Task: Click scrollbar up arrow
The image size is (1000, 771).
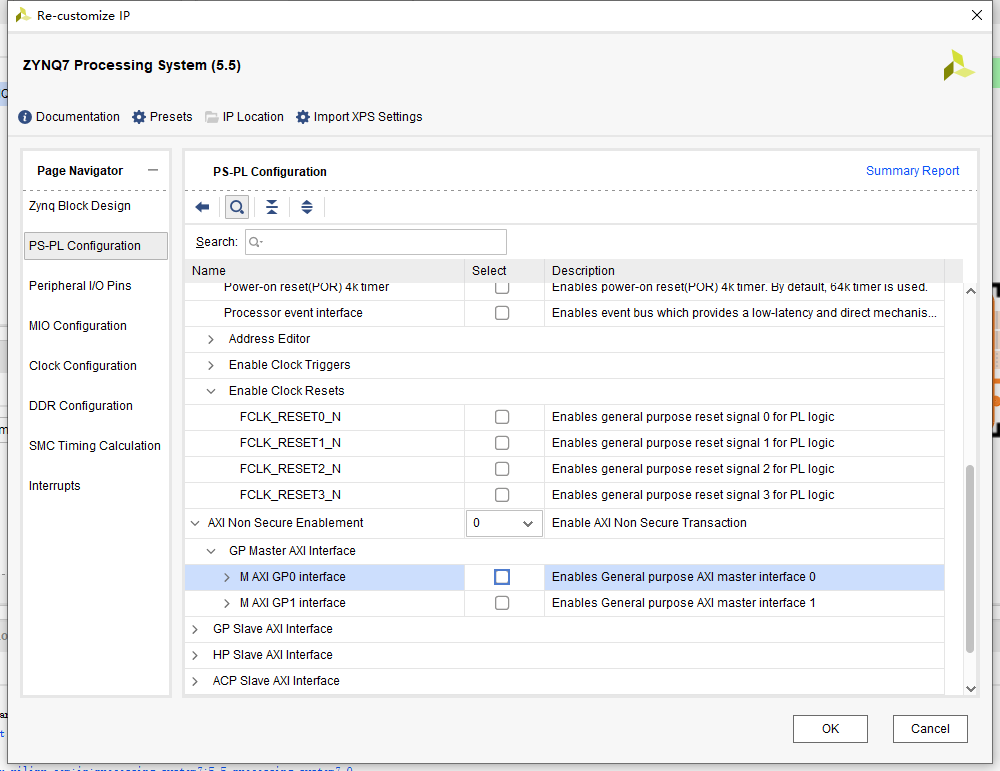Action: pyautogui.click(x=971, y=291)
